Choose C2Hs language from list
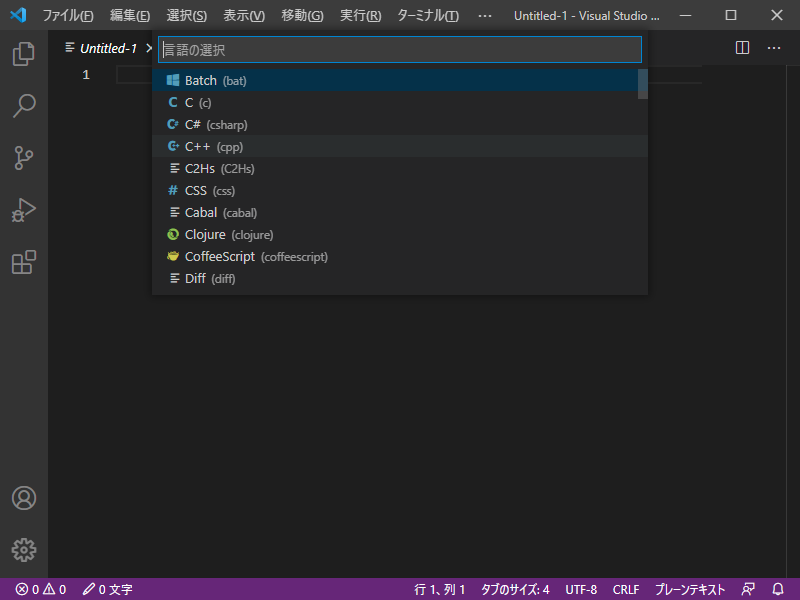The height and width of the screenshot is (600, 800). (x=400, y=168)
